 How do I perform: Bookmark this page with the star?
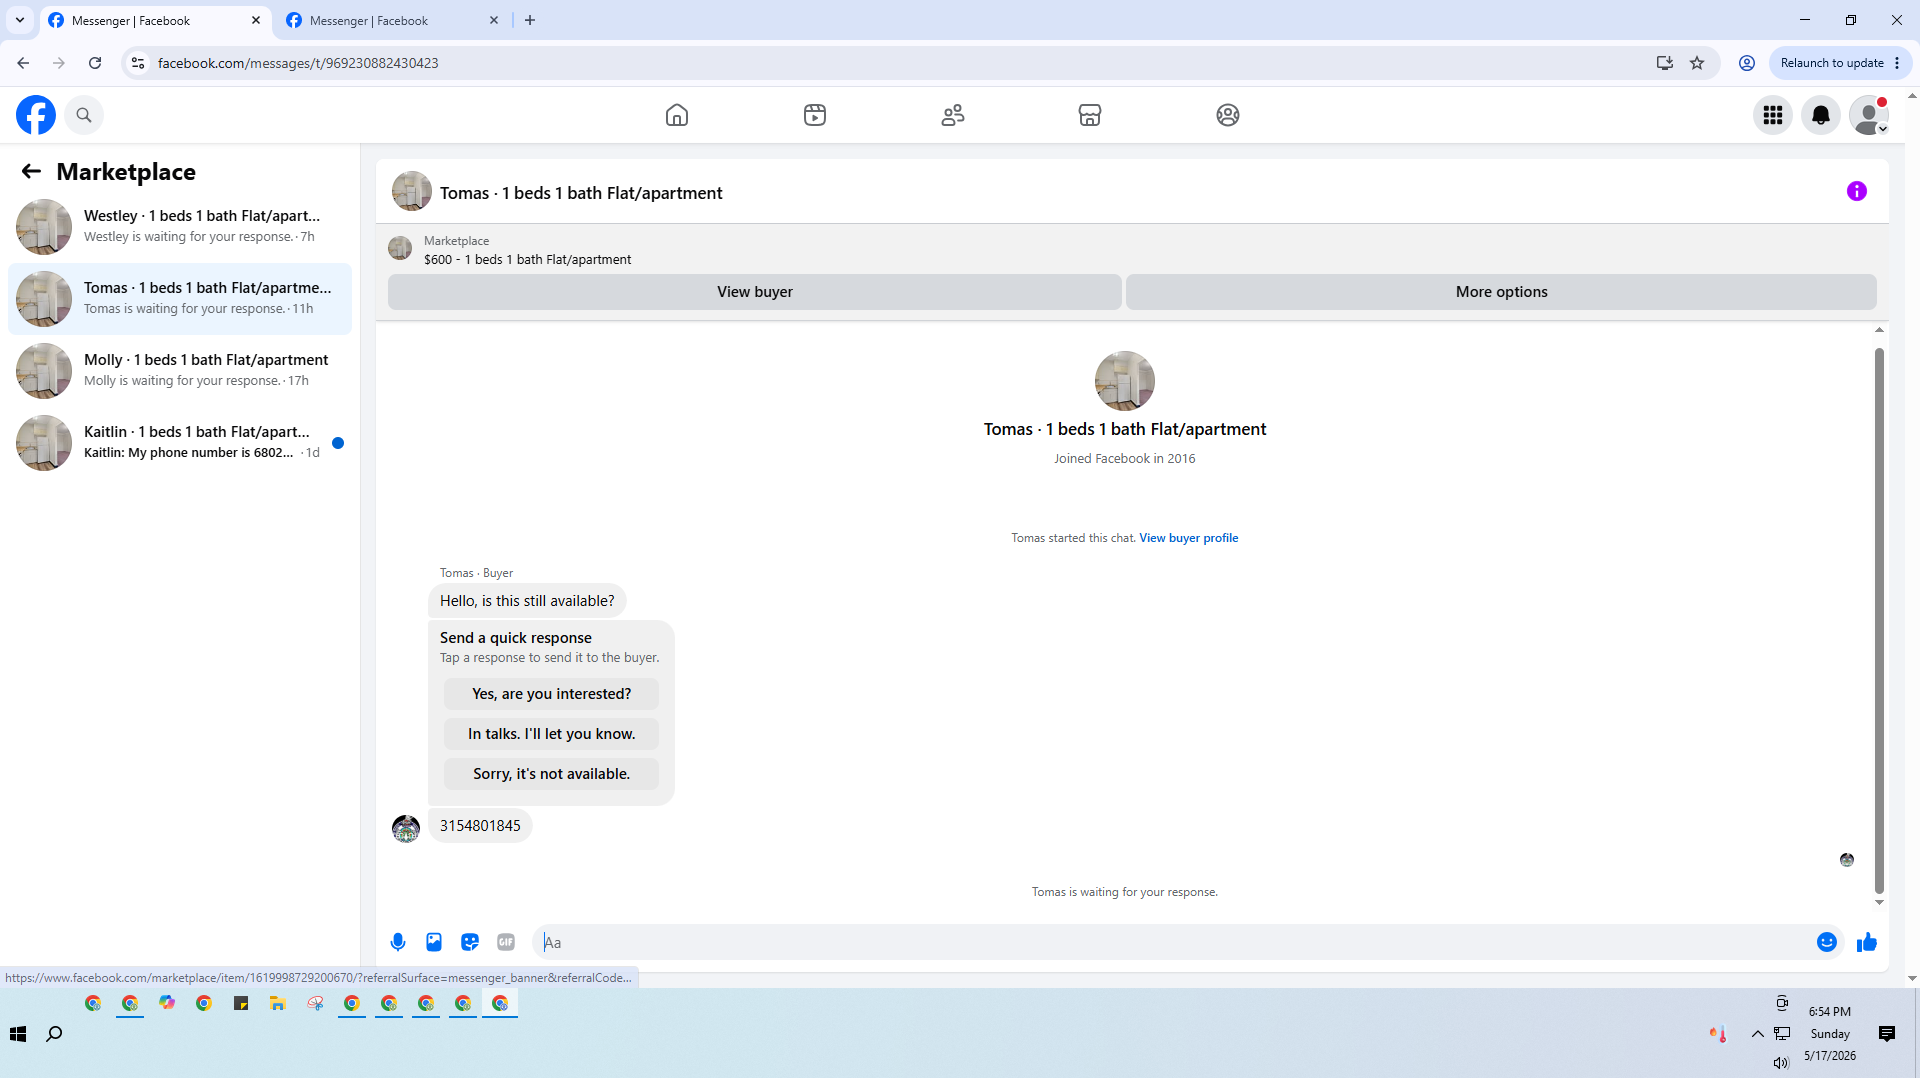click(1697, 63)
